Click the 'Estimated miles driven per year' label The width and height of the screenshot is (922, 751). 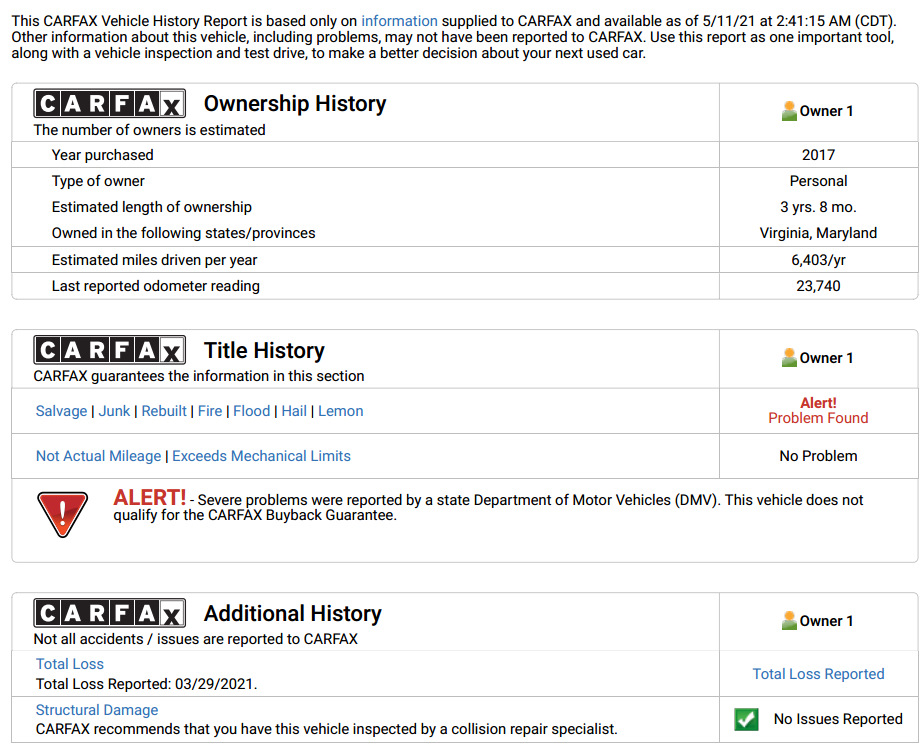155,260
